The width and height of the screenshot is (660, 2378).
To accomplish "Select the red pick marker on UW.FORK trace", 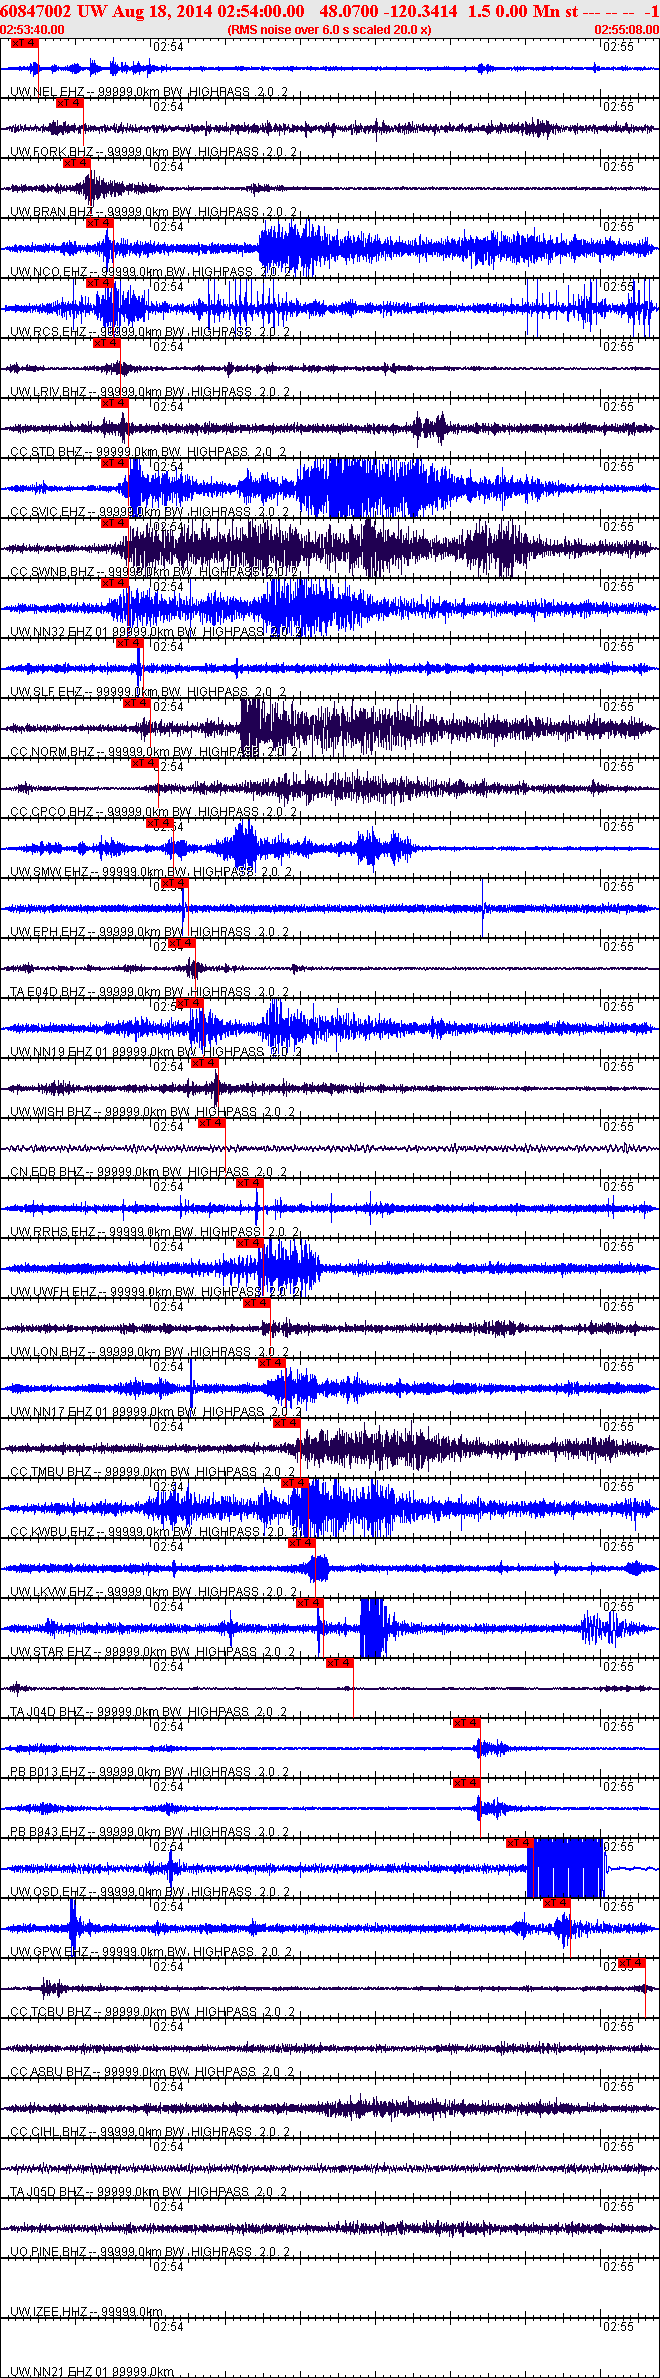I will coord(69,103).
